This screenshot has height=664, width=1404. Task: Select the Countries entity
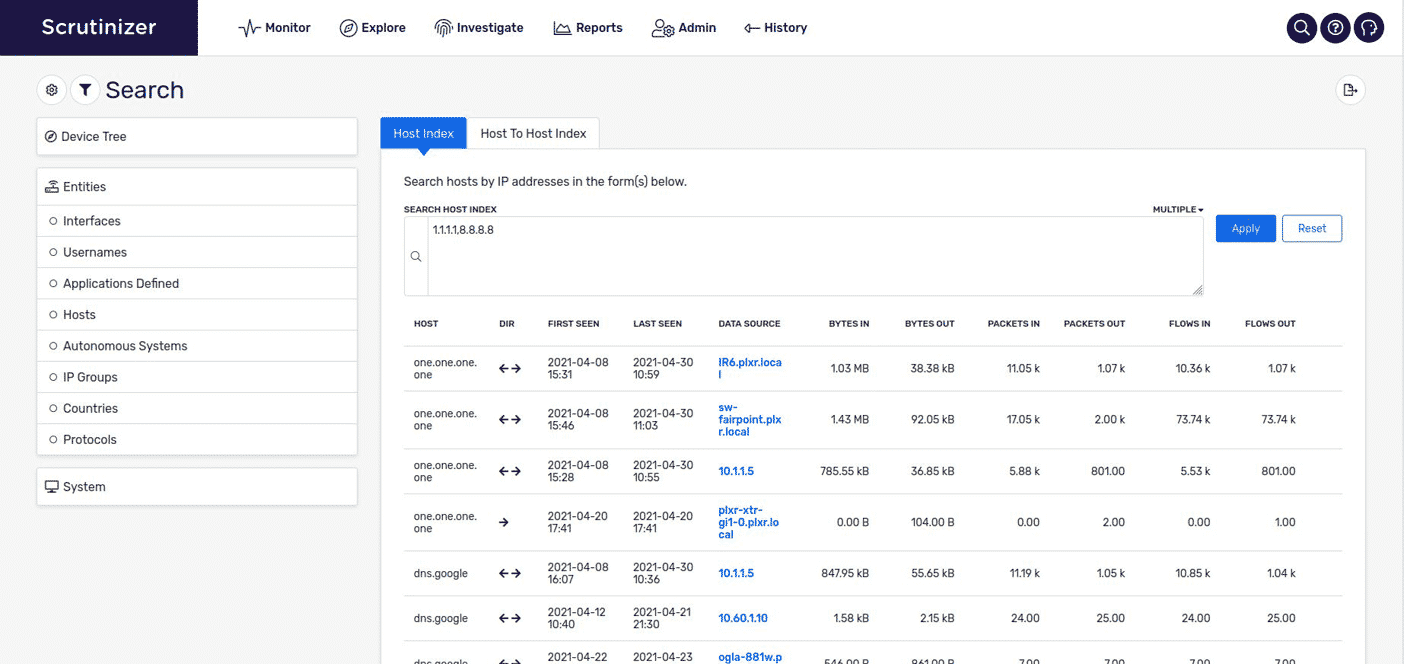pyautogui.click(x=197, y=408)
